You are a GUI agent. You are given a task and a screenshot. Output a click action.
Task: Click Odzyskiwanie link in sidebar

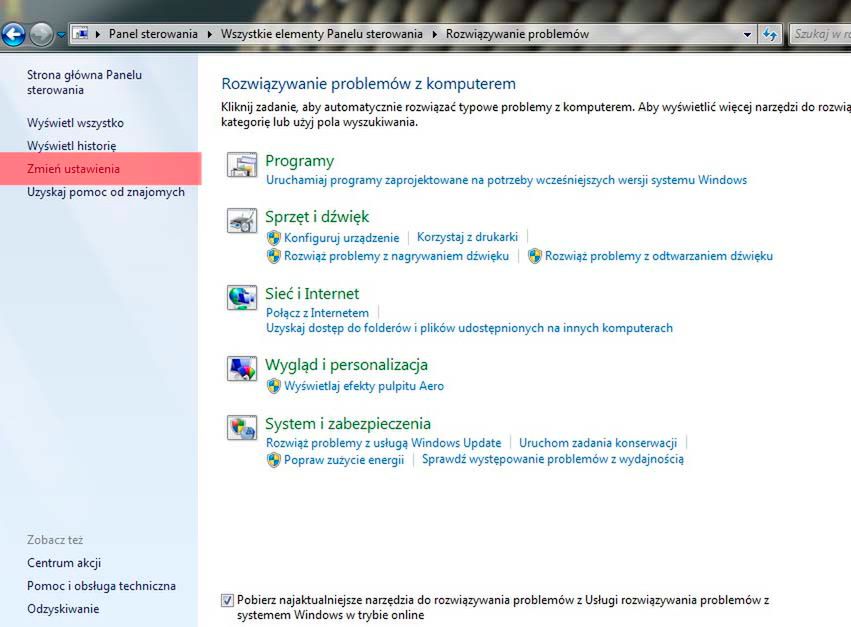tap(63, 609)
